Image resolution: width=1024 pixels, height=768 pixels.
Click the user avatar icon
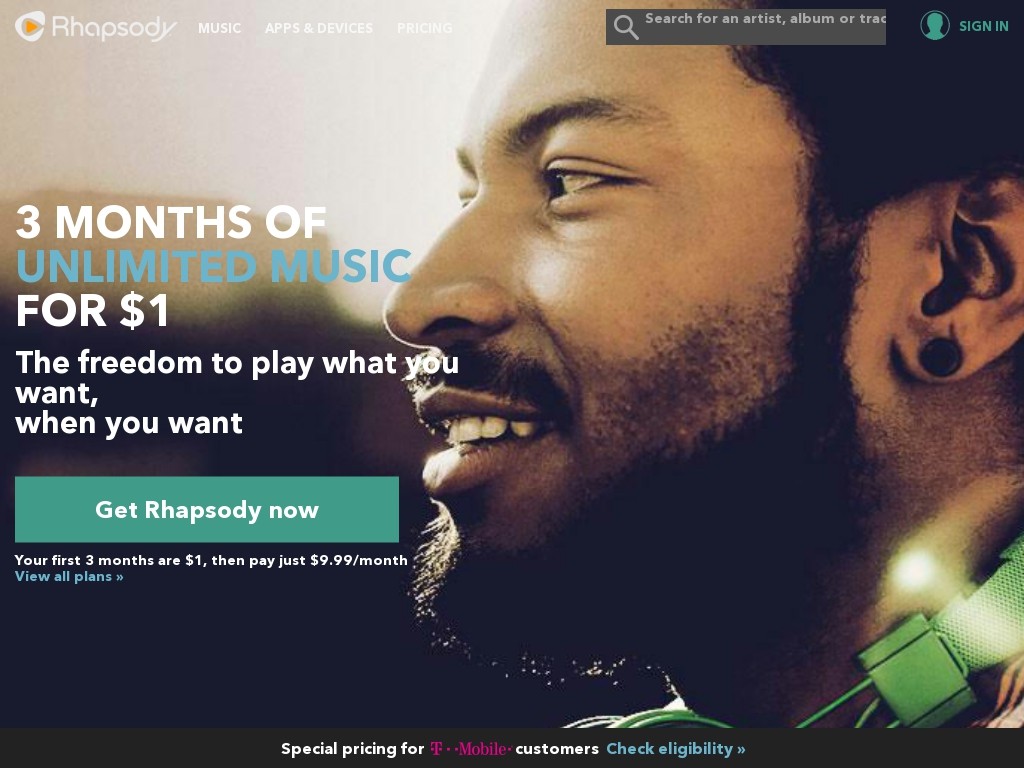tap(935, 25)
